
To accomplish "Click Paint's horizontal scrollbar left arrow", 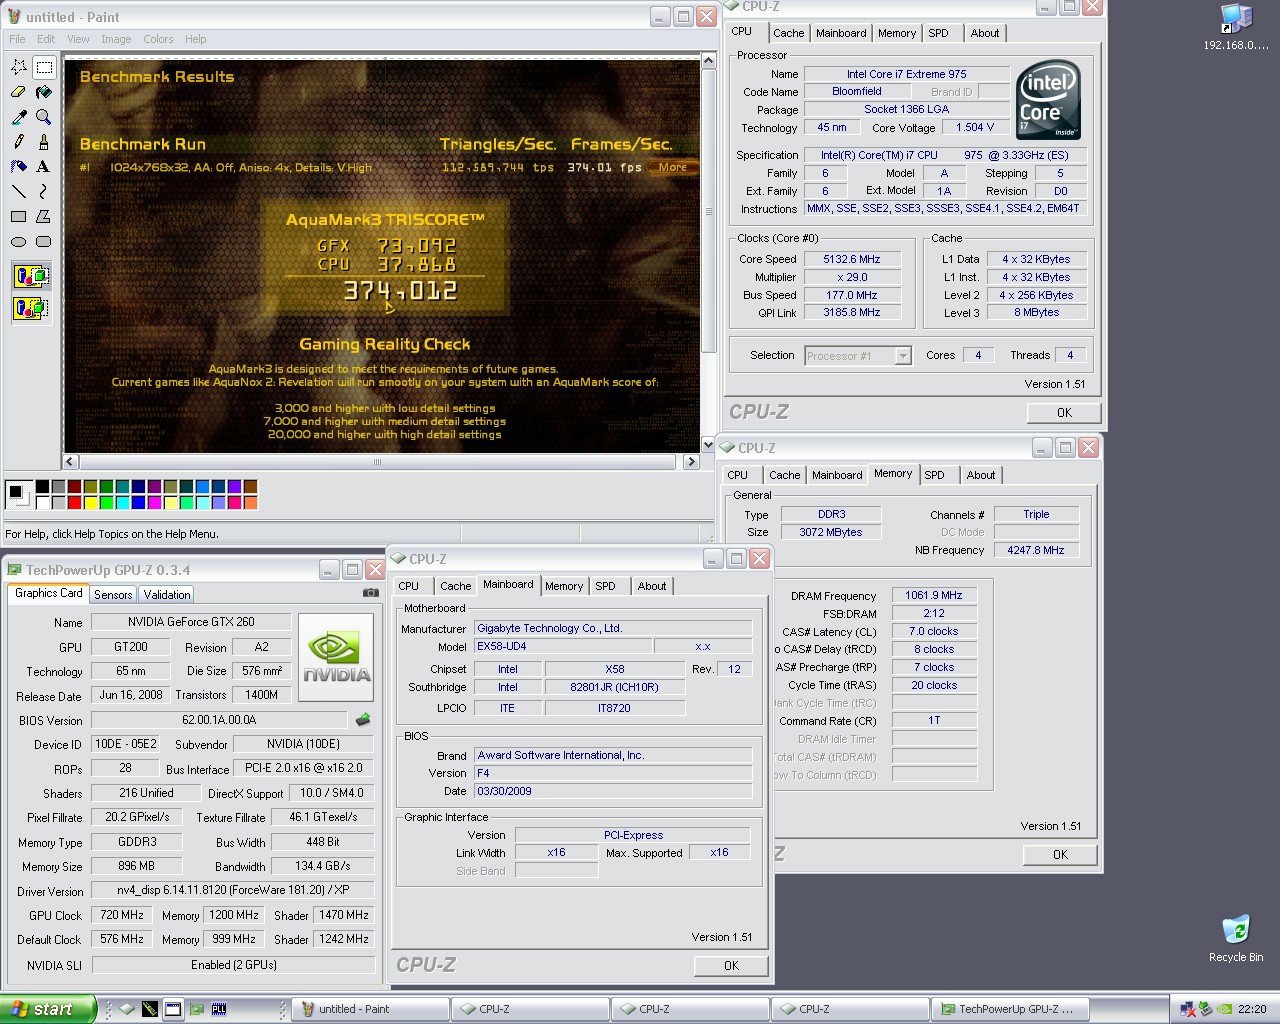I will [x=70, y=462].
